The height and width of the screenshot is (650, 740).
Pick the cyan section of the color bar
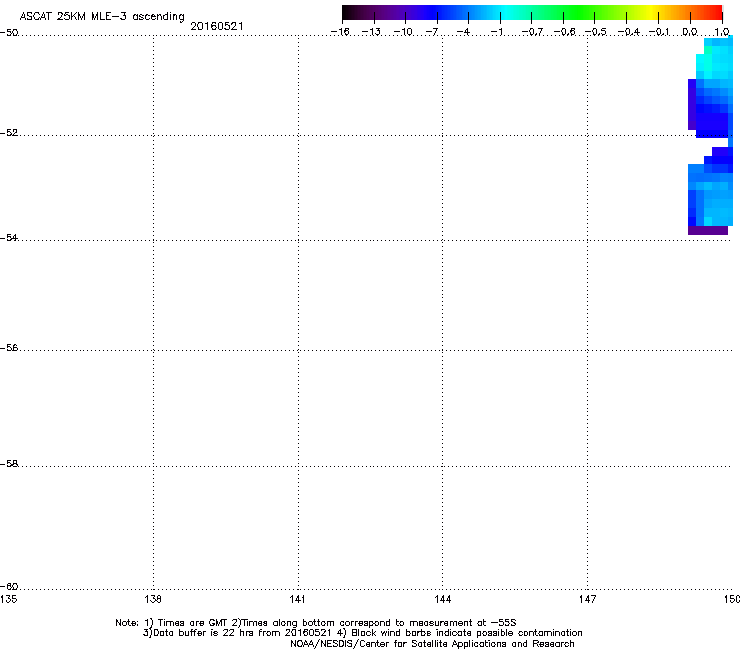(507, 13)
